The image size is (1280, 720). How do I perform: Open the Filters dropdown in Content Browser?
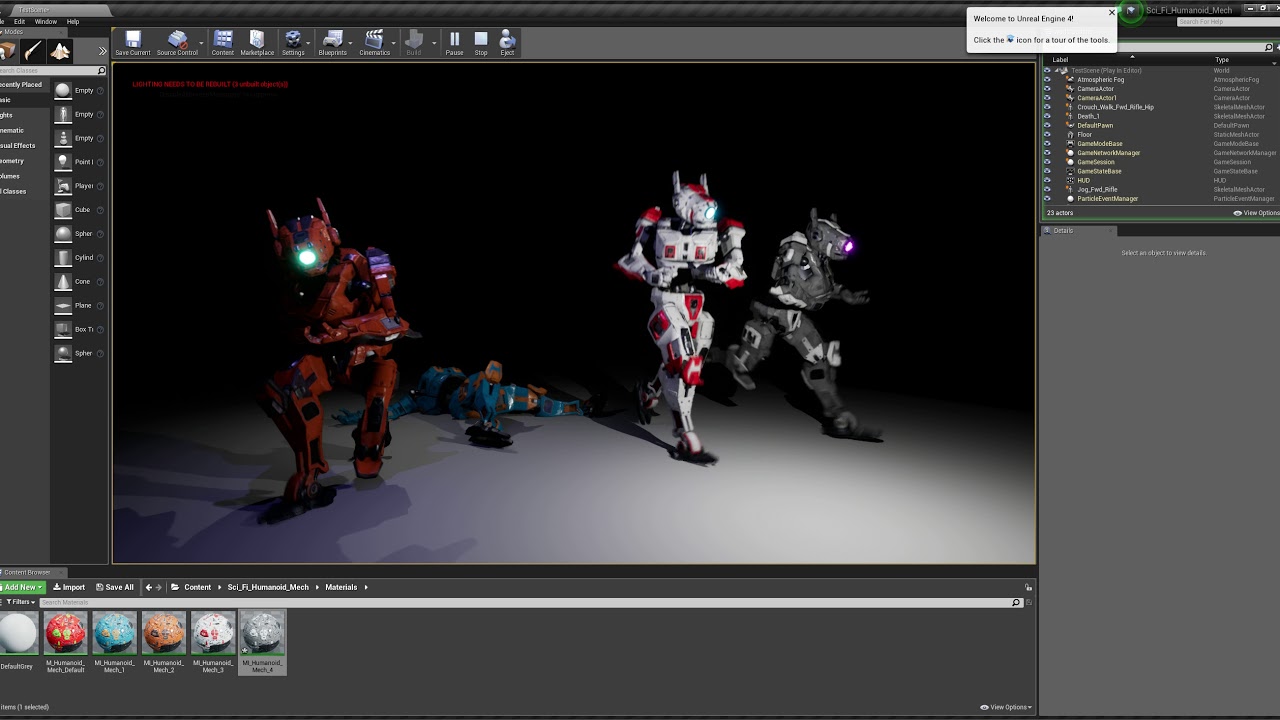tap(21, 602)
